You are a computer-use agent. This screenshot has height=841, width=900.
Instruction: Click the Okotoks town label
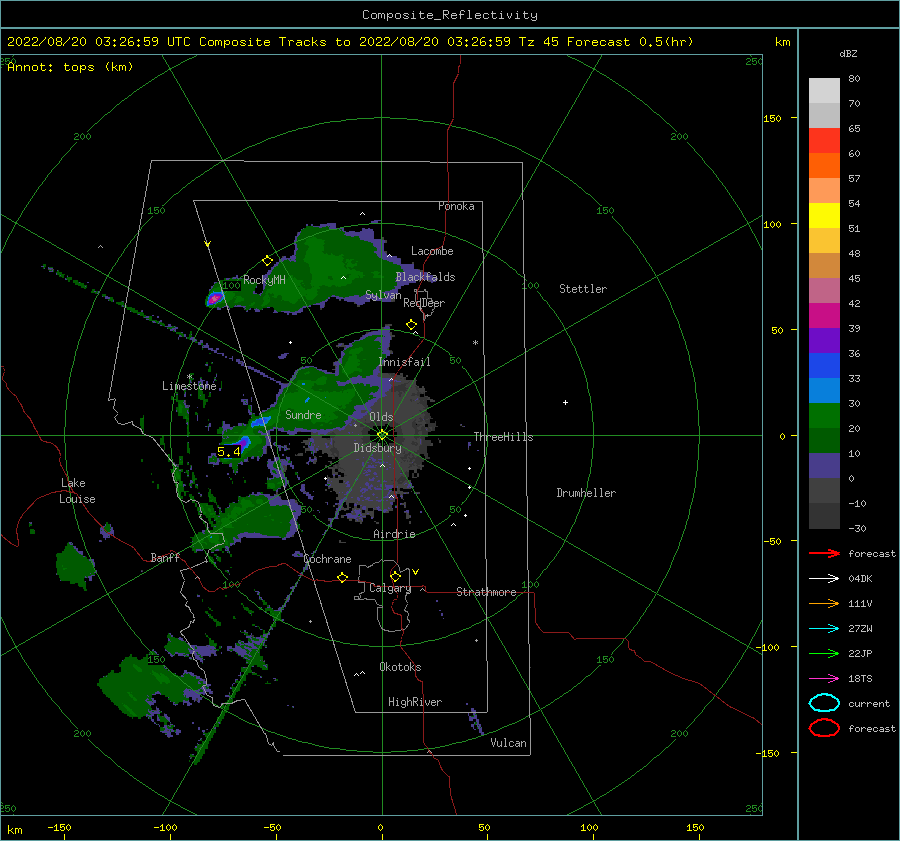pyautogui.click(x=400, y=667)
